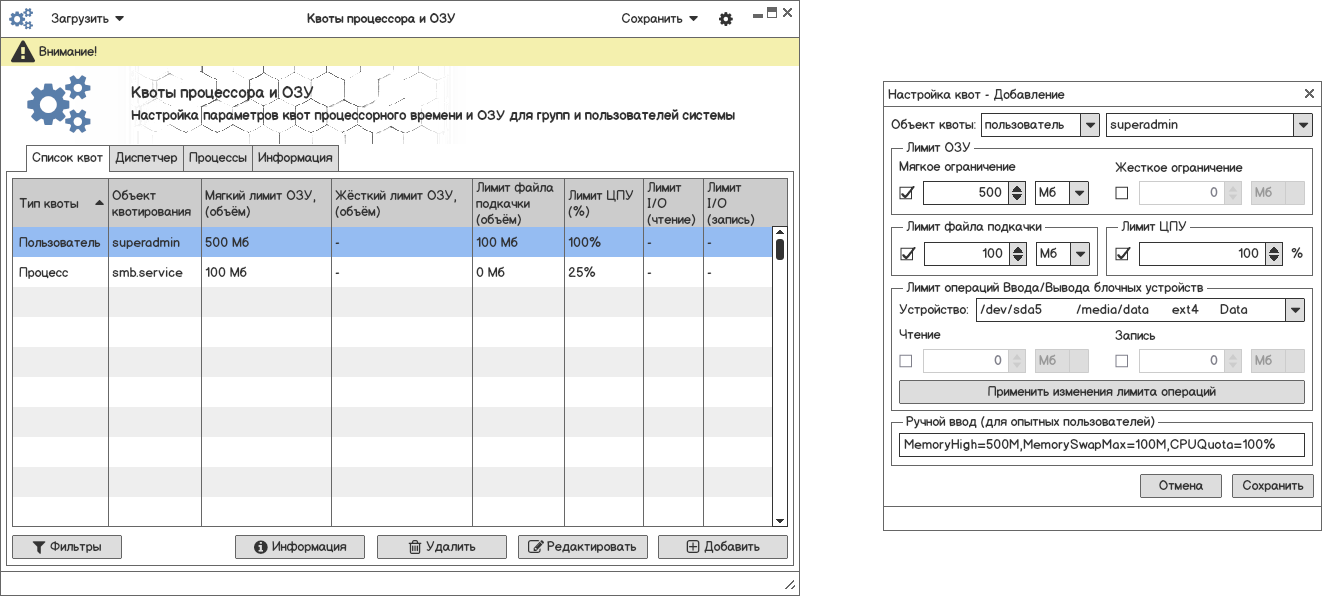Enable the Жесткое ограничение checkbox
Viewport: 1322px width, 596px height.
pos(1122,193)
